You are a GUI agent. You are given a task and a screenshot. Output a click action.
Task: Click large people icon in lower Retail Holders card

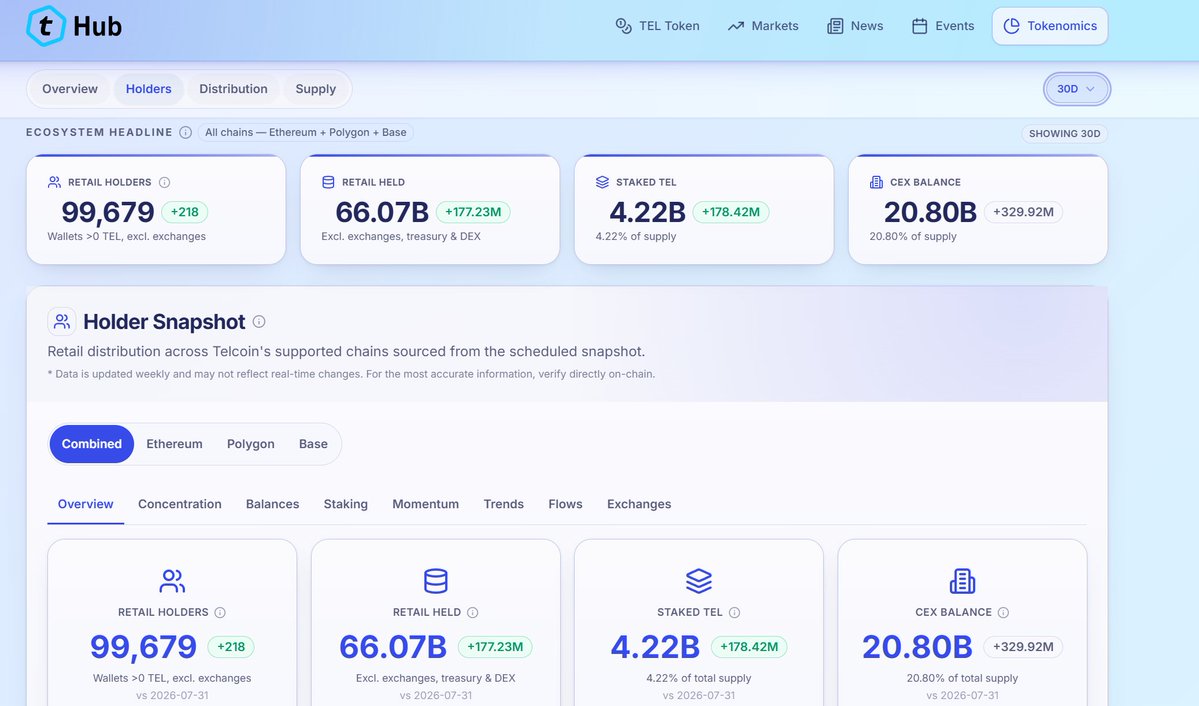tap(172, 581)
